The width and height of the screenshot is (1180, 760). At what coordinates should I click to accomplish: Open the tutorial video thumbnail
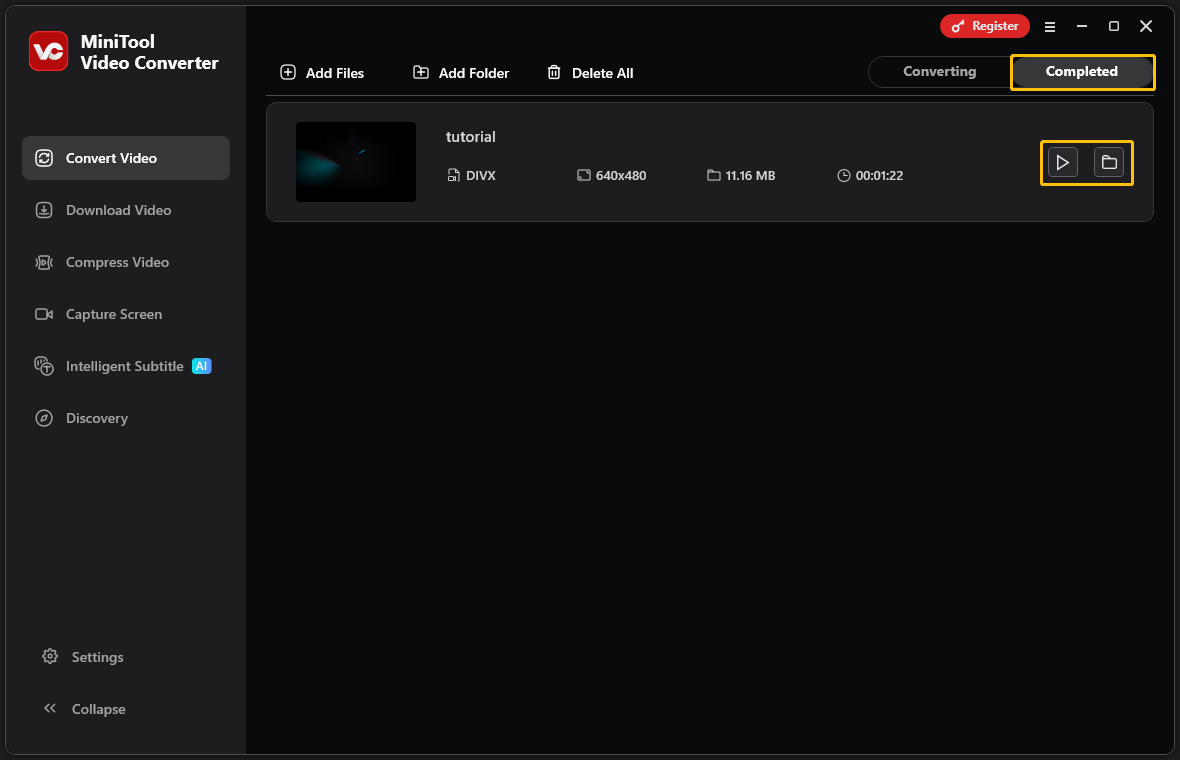[x=355, y=162]
